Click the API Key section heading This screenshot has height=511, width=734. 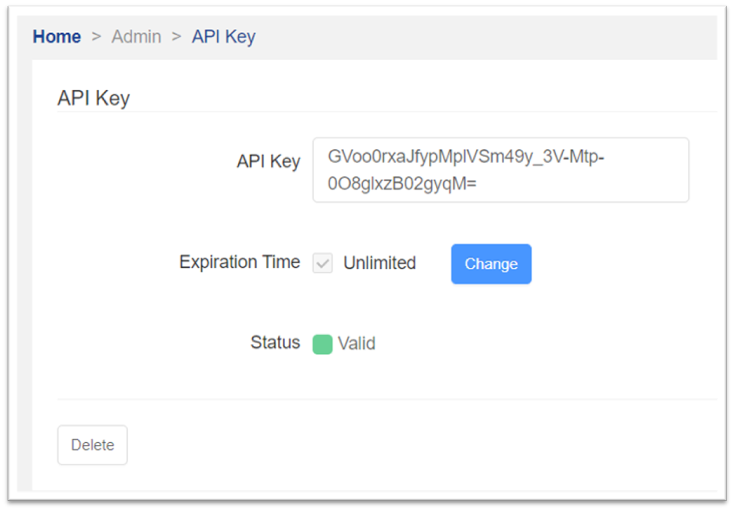93,98
